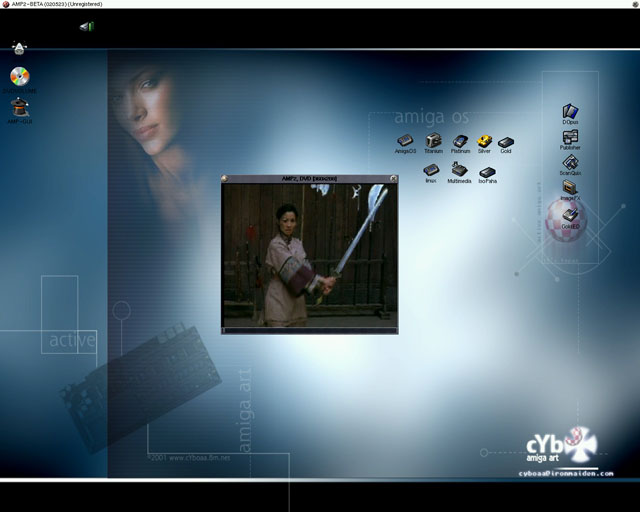Open the linux partition icon

pos(431,170)
